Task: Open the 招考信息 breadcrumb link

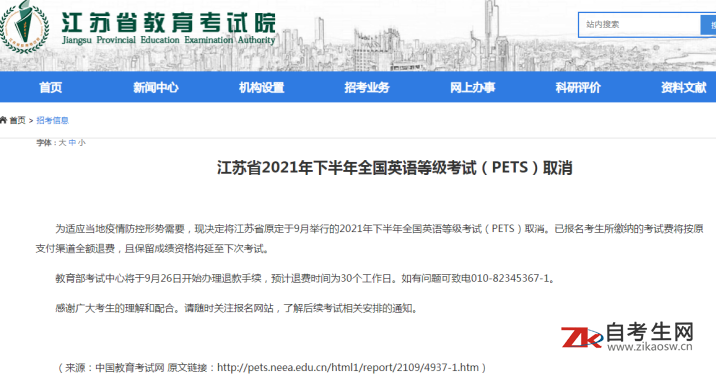Action: pyautogui.click(x=52, y=120)
